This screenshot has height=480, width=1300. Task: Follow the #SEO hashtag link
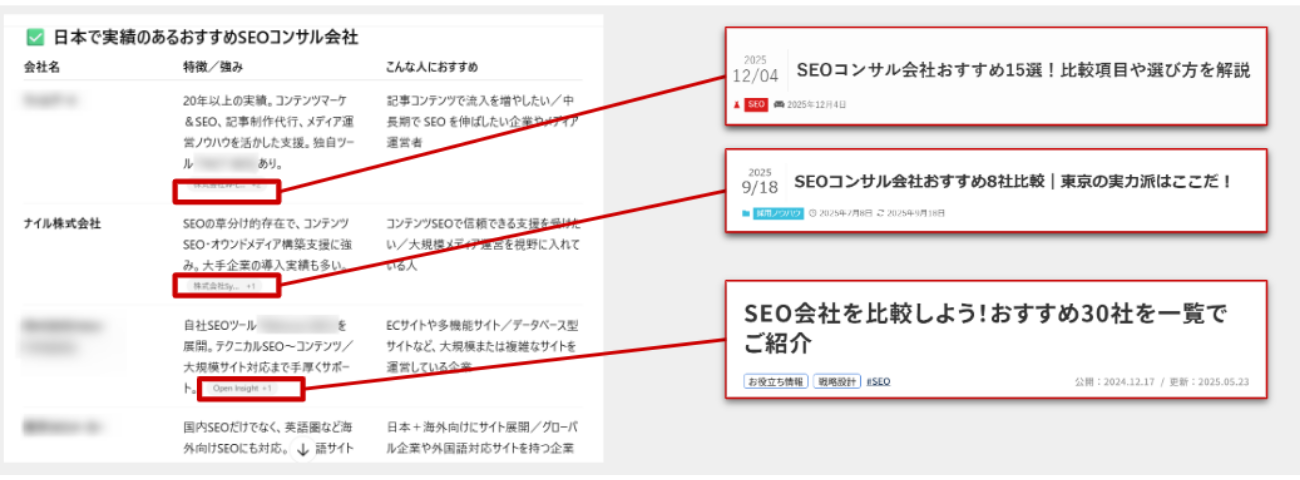point(878,381)
